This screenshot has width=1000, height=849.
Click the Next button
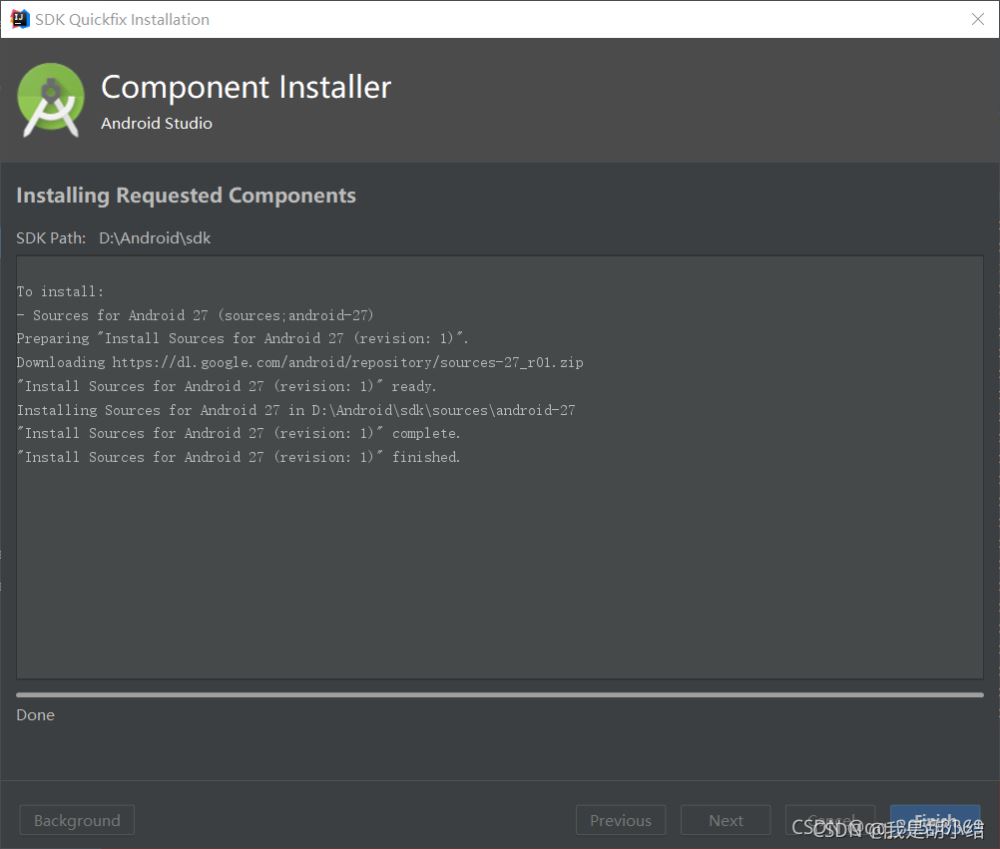tap(726, 820)
